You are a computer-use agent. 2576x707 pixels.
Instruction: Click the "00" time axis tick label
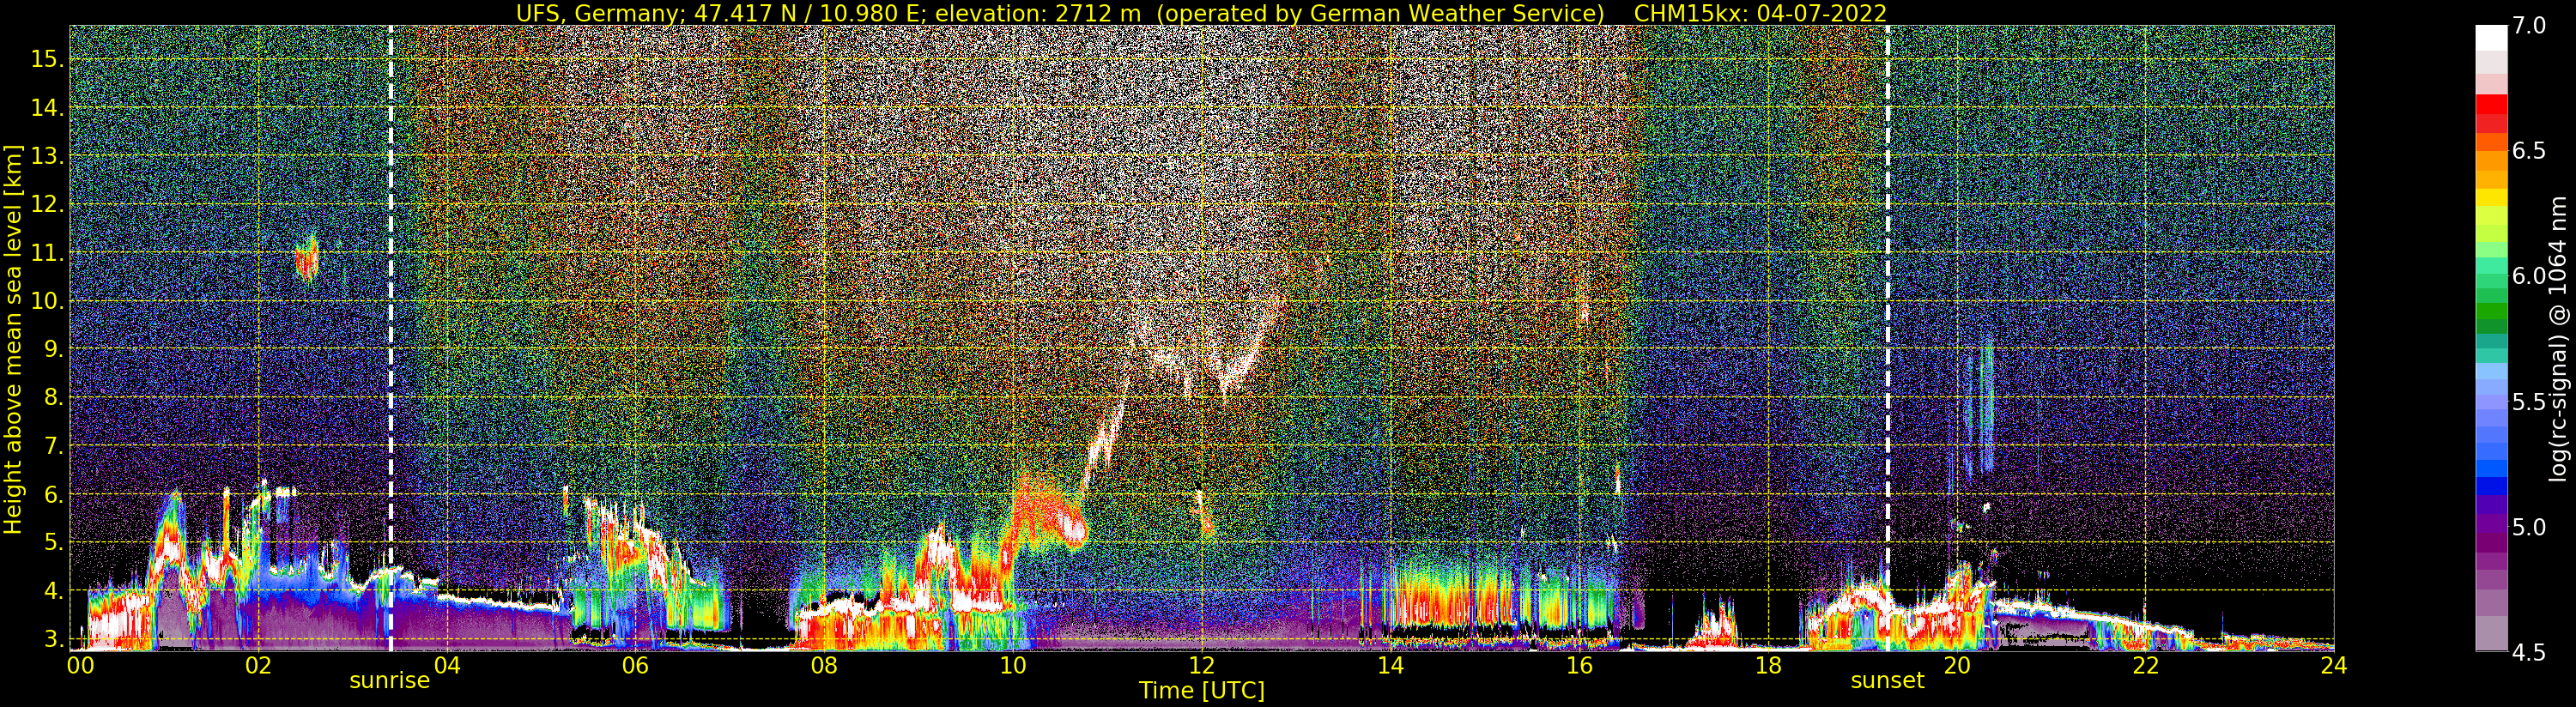click(80, 664)
